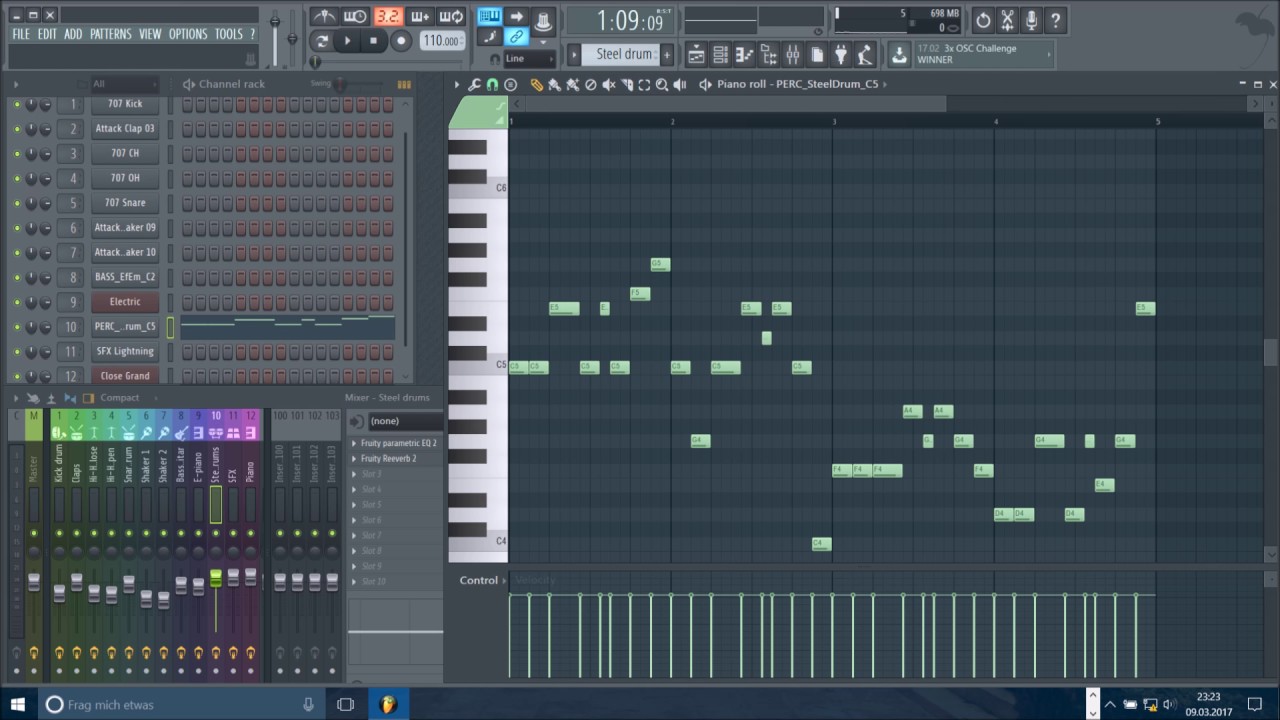Toggle loop recording icon
Viewport: 1280px width, 720px height.
[x=451, y=17]
